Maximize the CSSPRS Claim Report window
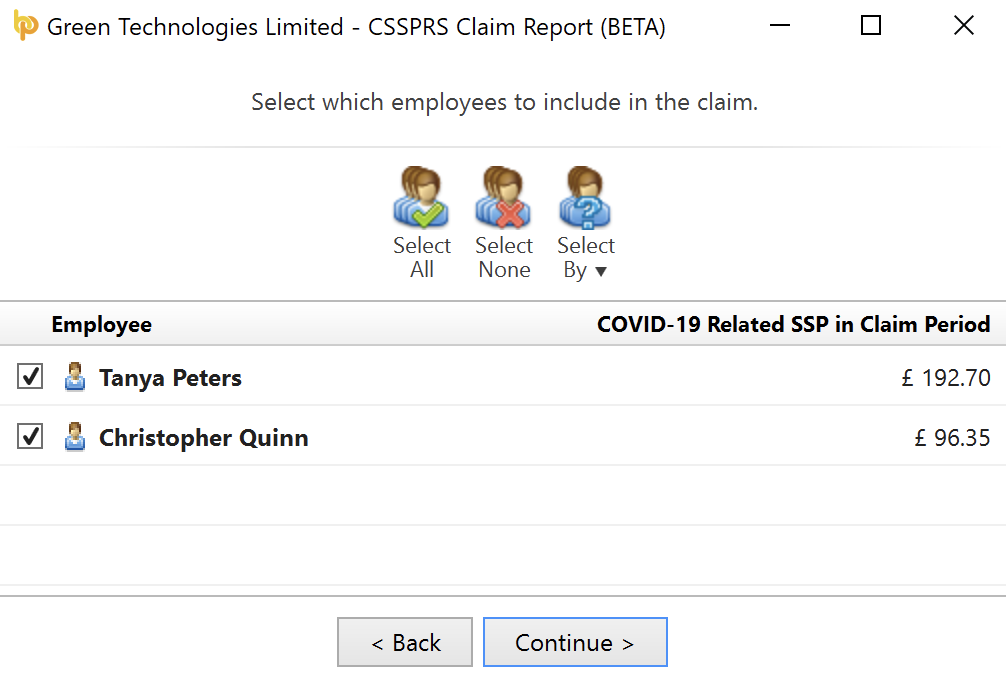The width and height of the screenshot is (1006, 682). (x=871, y=26)
